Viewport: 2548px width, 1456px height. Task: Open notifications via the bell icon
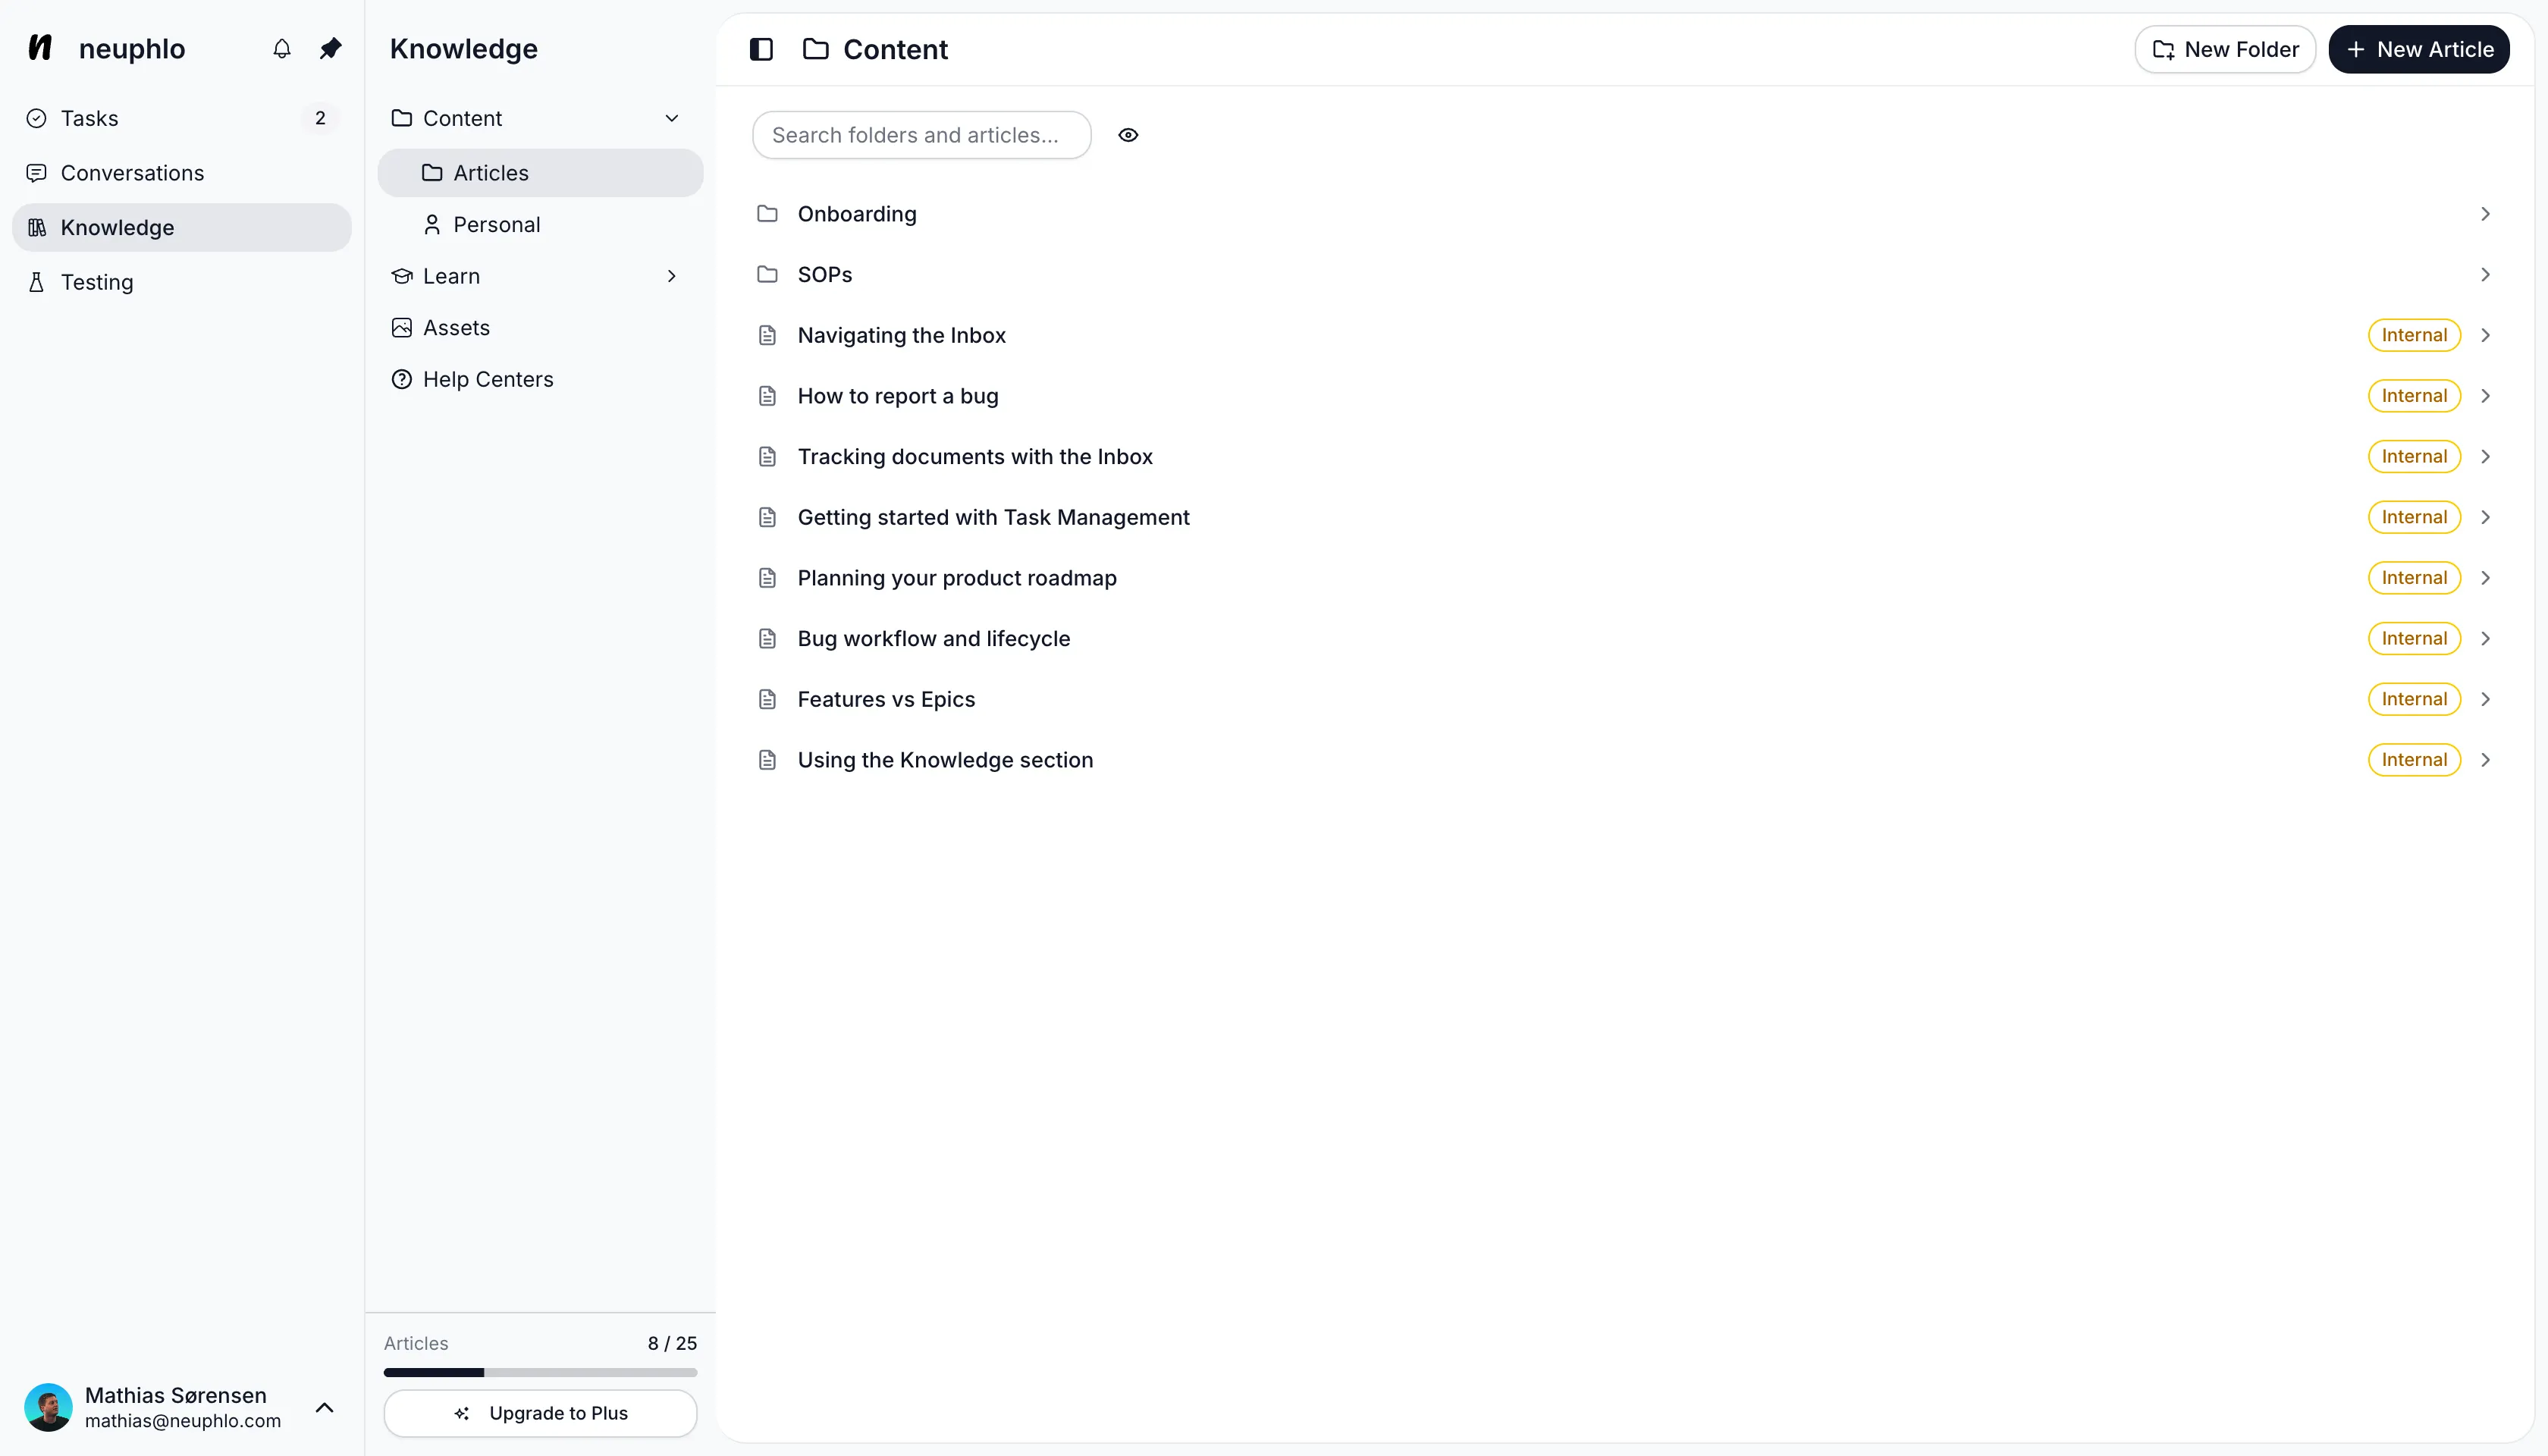[281, 48]
